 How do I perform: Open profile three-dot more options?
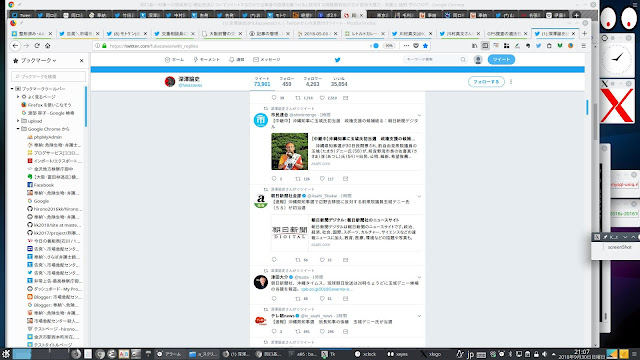pyautogui.click(x=511, y=82)
